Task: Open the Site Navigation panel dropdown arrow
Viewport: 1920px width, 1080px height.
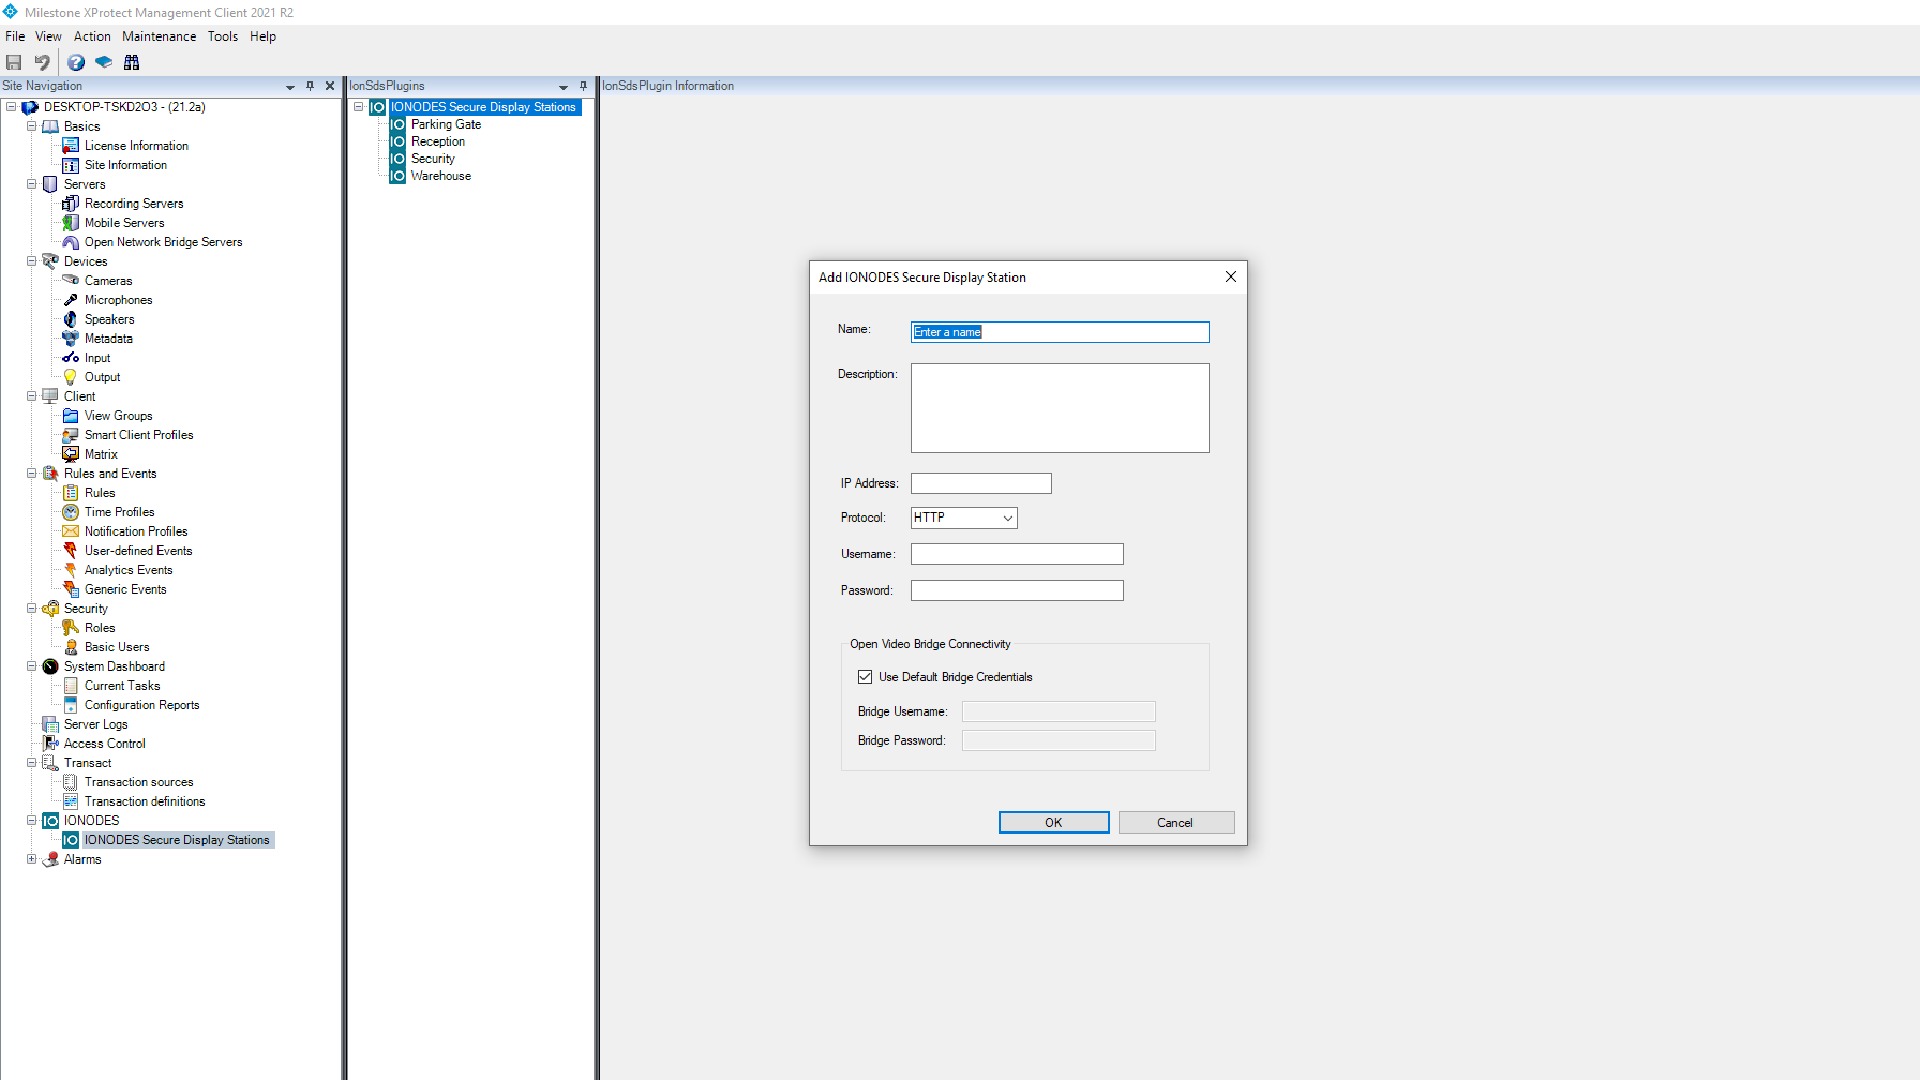Action: tap(290, 87)
